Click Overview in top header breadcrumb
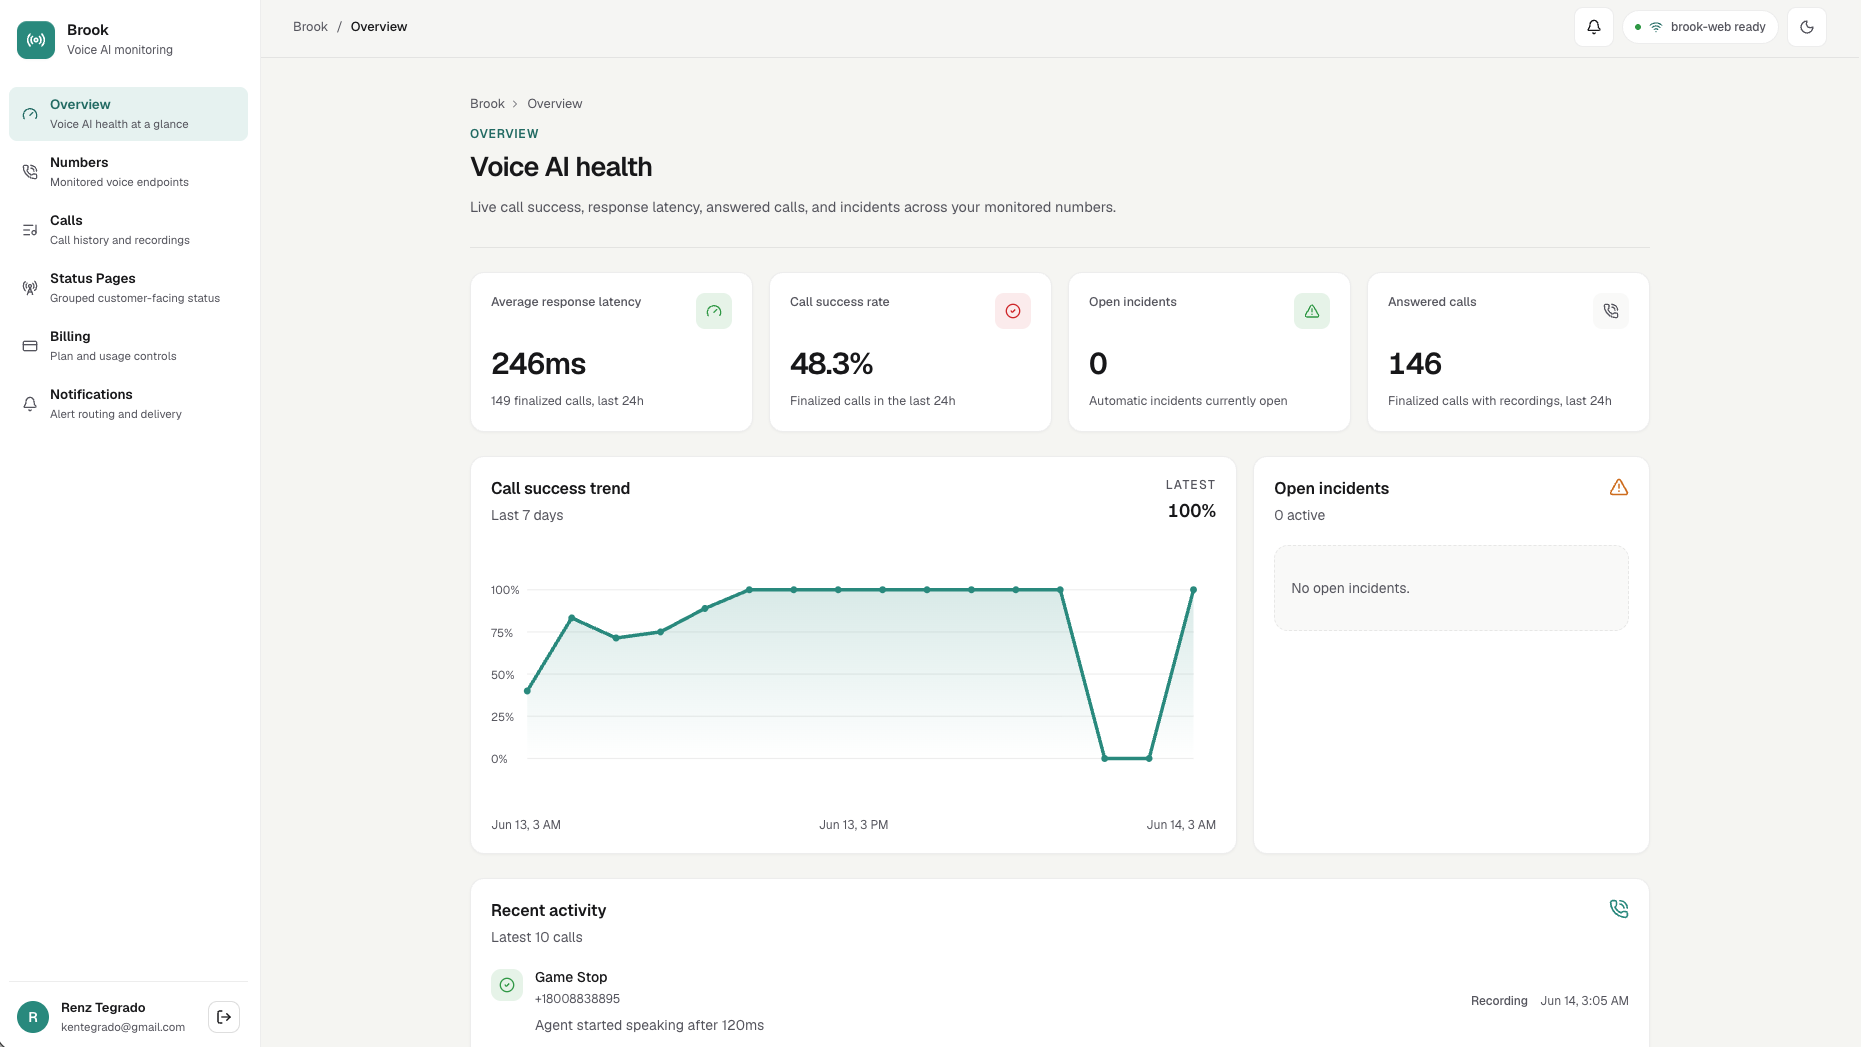This screenshot has width=1861, height=1047. click(x=379, y=27)
